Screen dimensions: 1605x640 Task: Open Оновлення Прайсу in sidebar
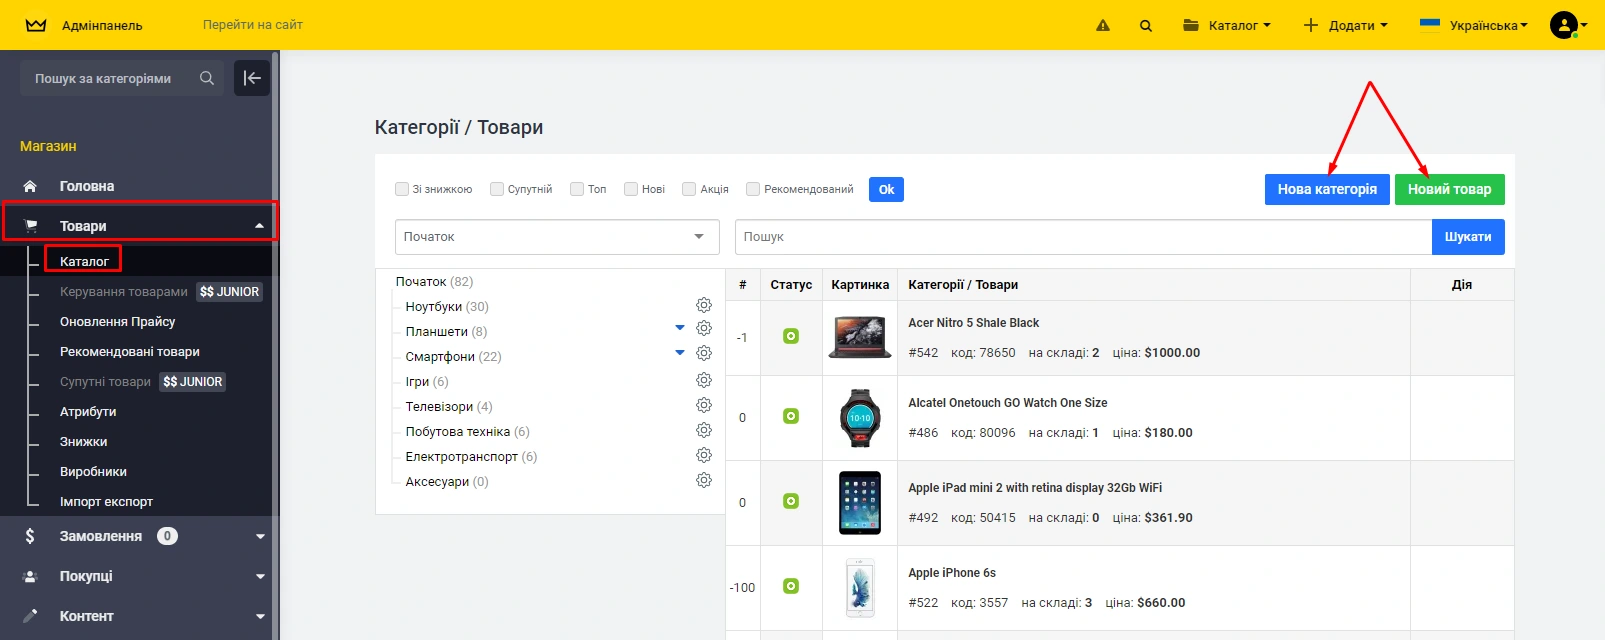(x=117, y=322)
